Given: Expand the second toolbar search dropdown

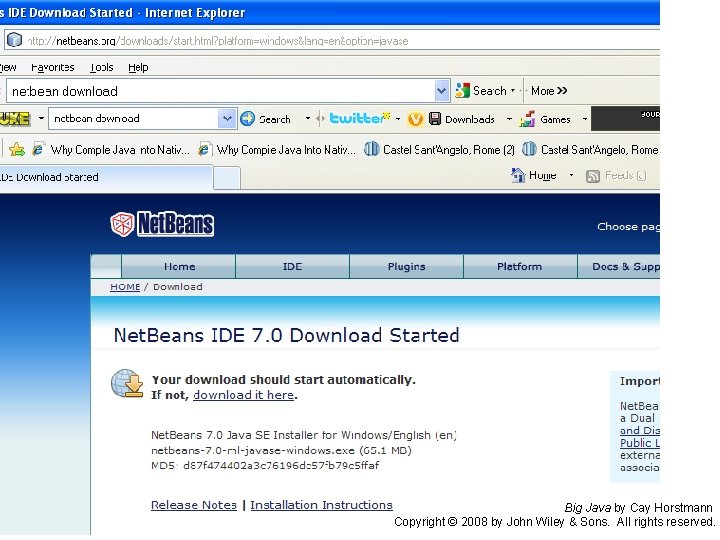Looking at the screenshot, I should click(227, 119).
